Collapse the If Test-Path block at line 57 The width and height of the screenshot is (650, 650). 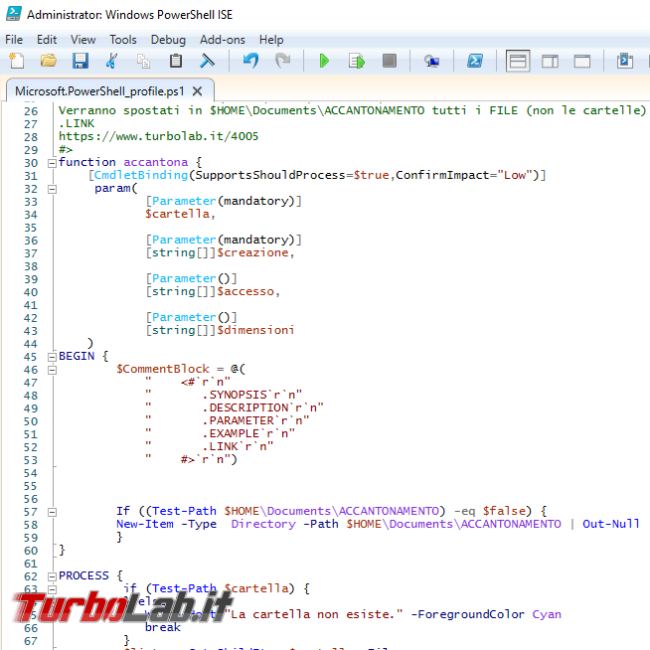point(52,512)
